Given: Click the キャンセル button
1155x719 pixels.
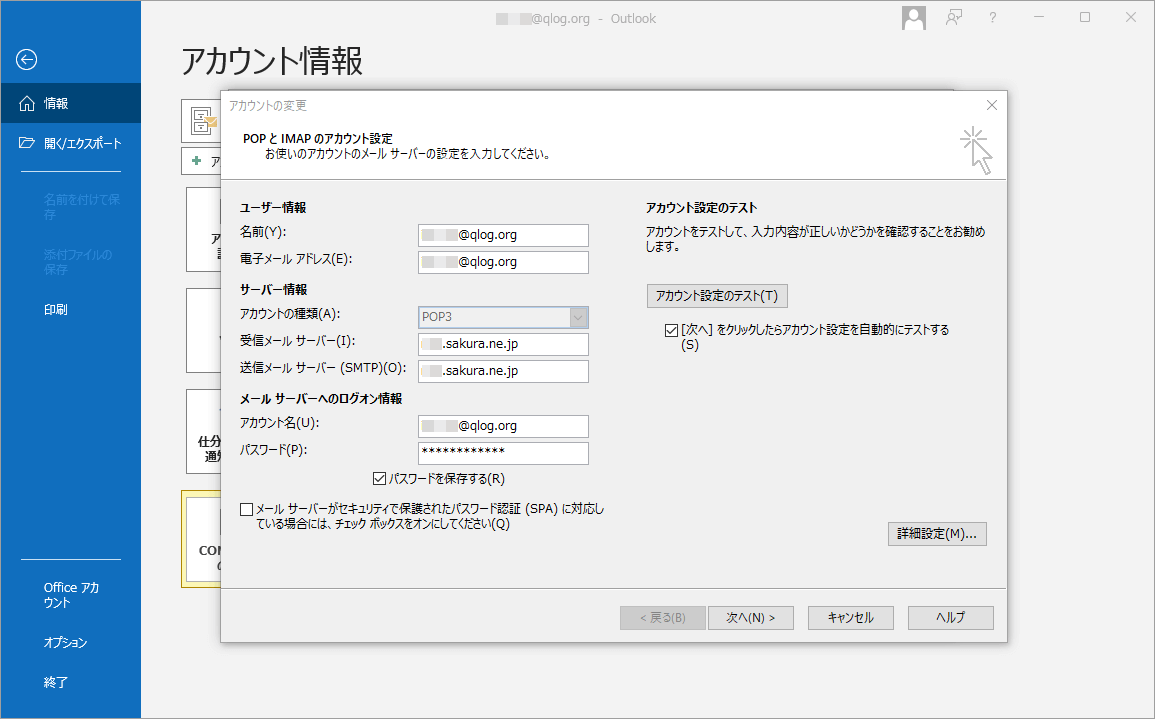Looking at the screenshot, I should [x=851, y=617].
